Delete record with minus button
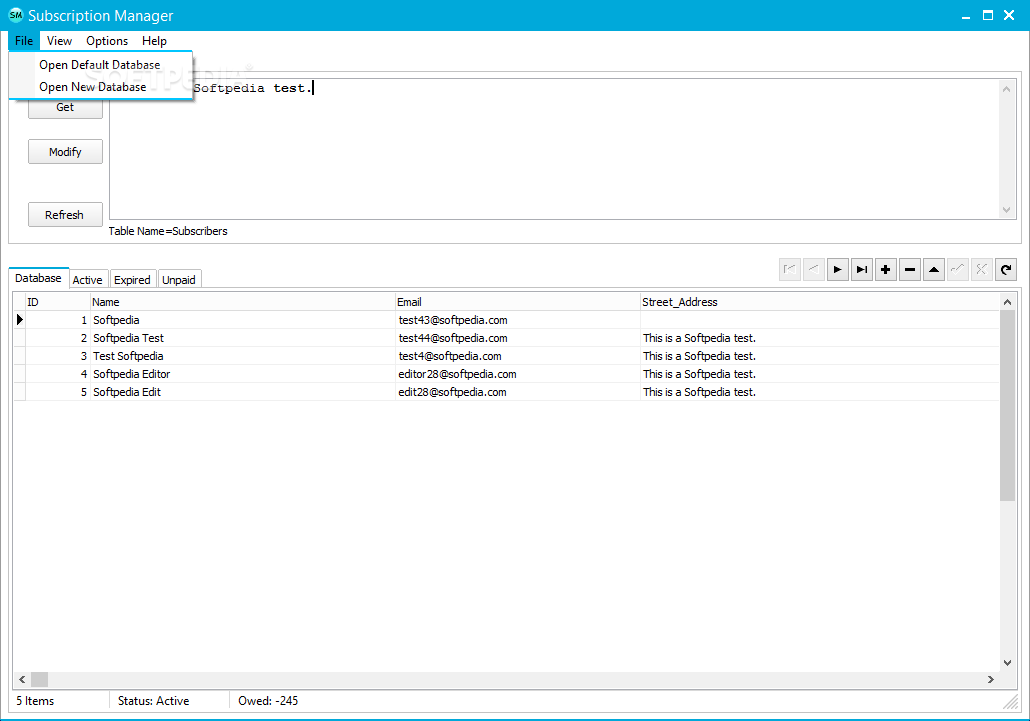Image resolution: width=1030 pixels, height=721 pixels. [910, 269]
